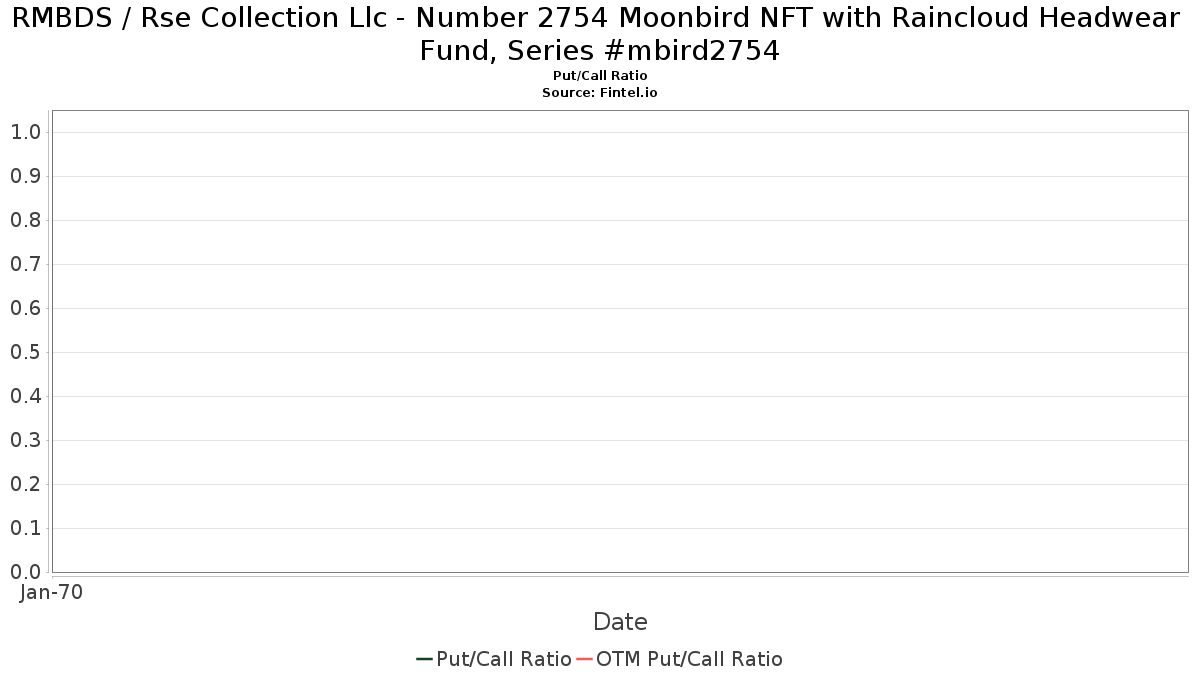Click the 0.0 y-axis label

pyautogui.click(x=25, y=572)
